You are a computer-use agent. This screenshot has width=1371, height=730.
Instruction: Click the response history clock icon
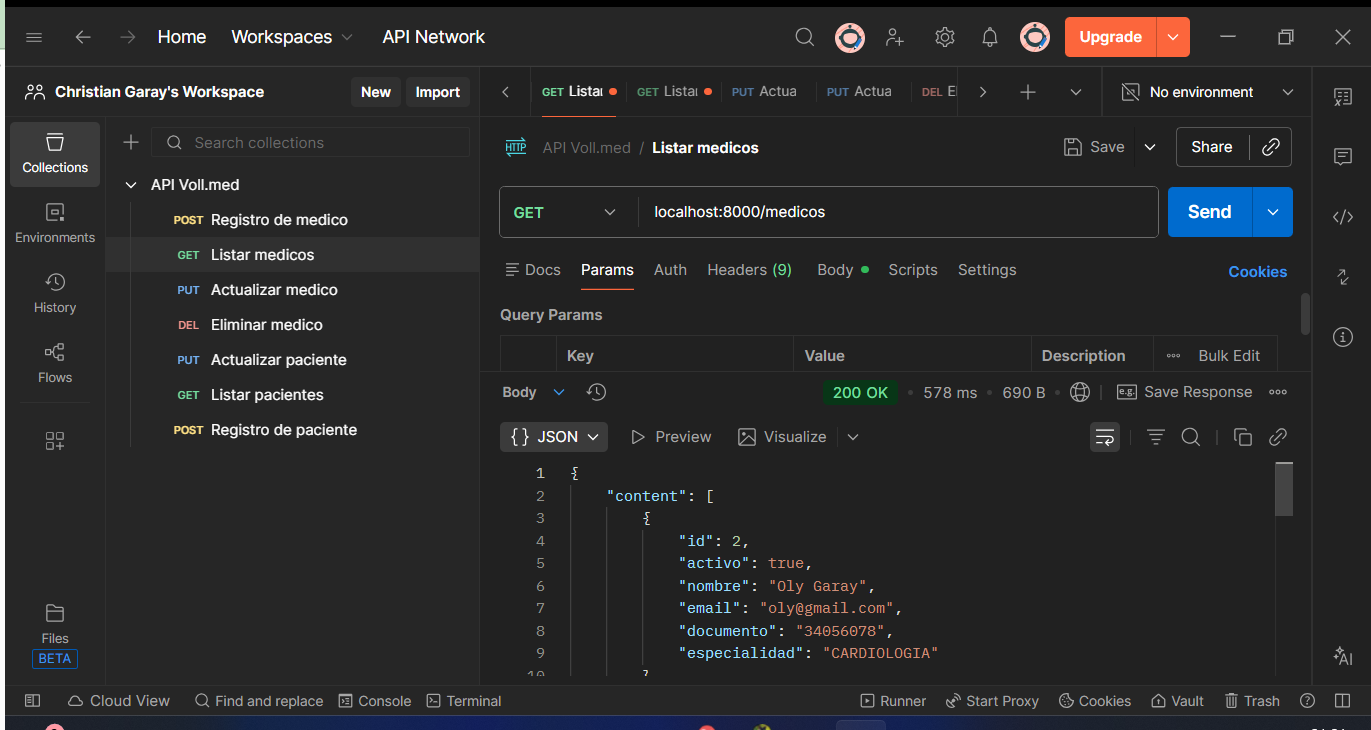pos(597,392)
